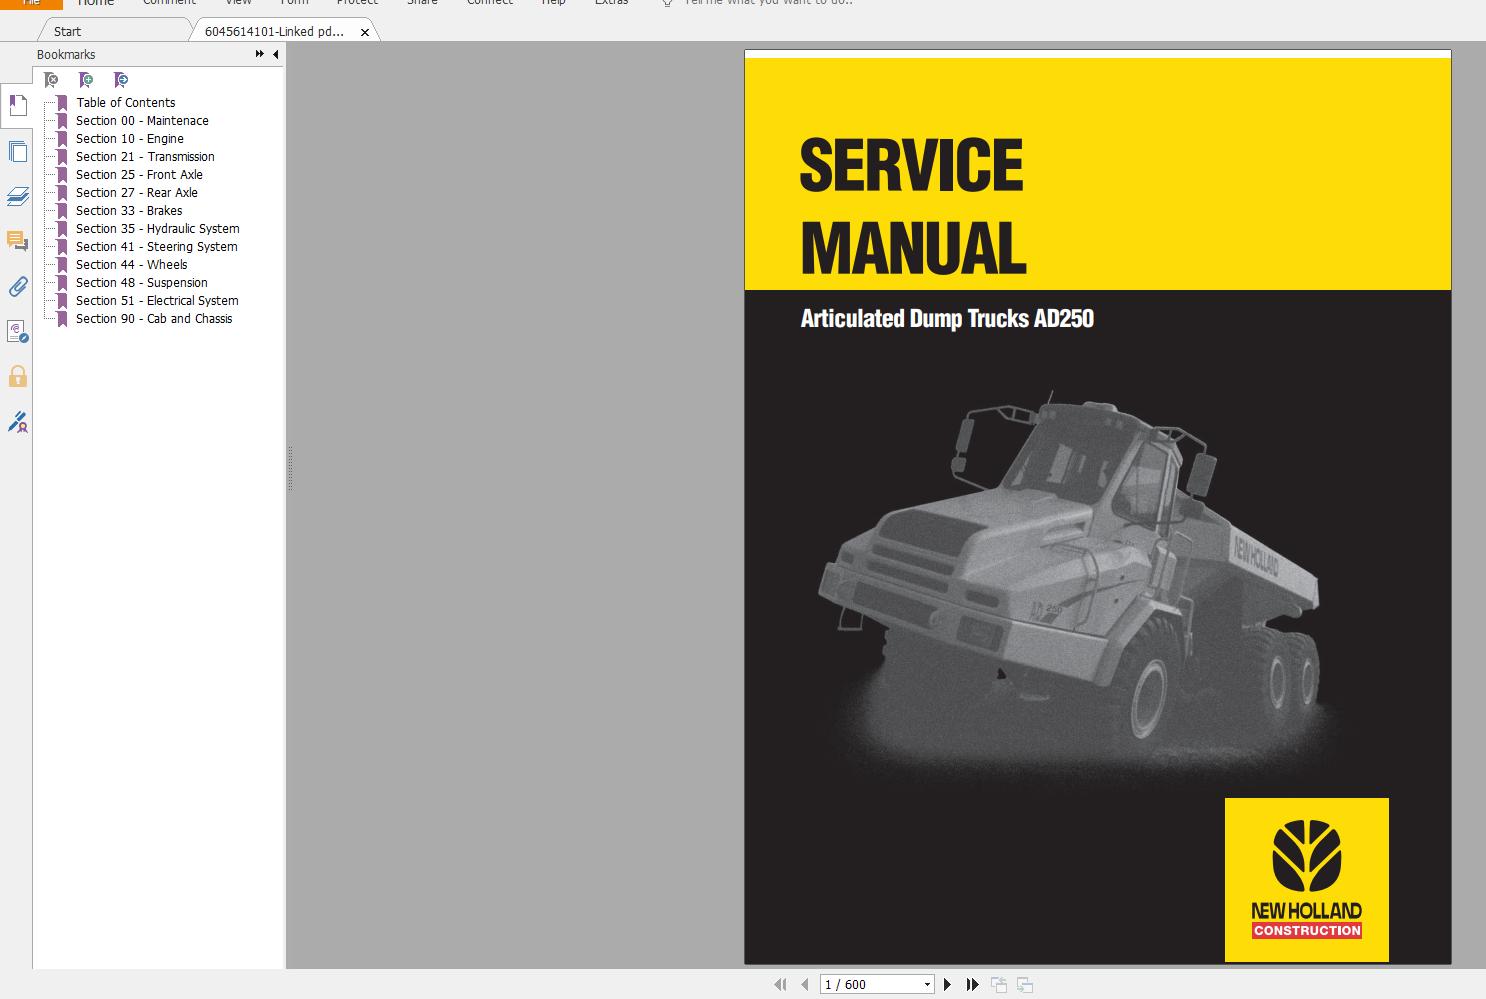This screenshot has height=999, width=1486.
Task: Open the Layers panel
Action: pyautogui.click(x=17, y=197)
